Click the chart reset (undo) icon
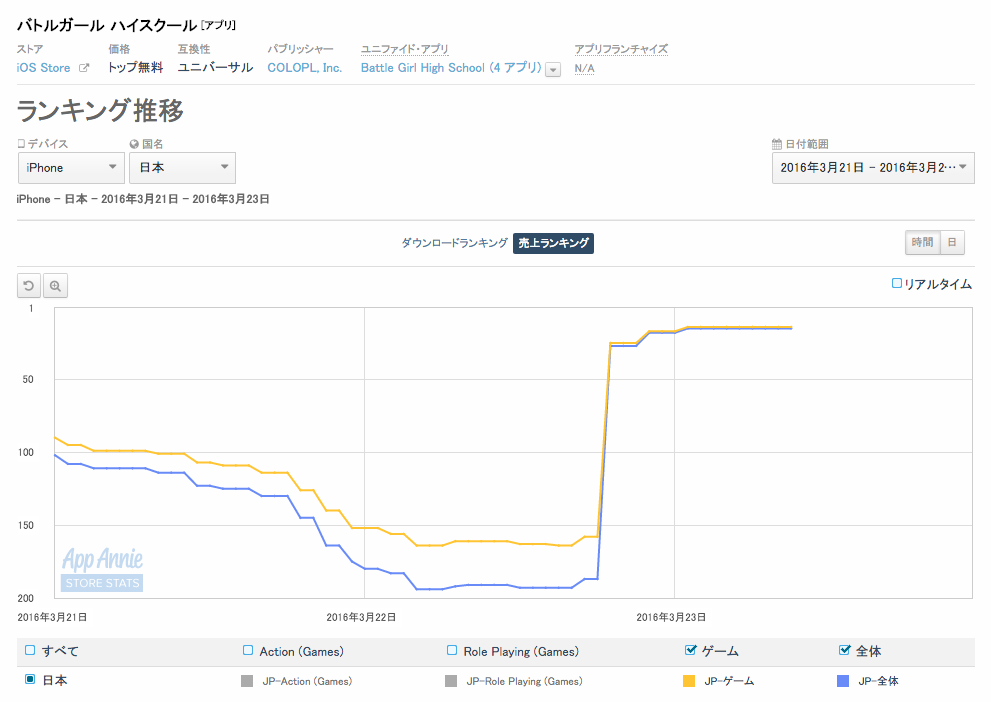Viewport: 991px width, 702px height. pyautogui.click(x=28, y=286)
